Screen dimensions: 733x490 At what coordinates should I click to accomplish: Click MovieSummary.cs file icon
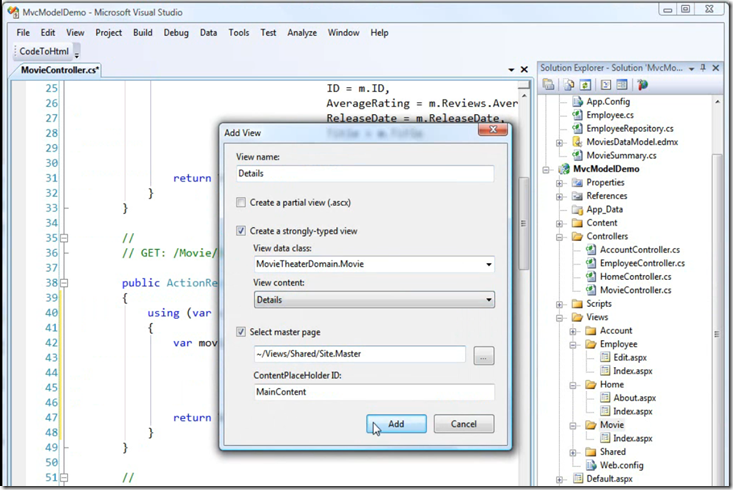(x=577, y=155)
